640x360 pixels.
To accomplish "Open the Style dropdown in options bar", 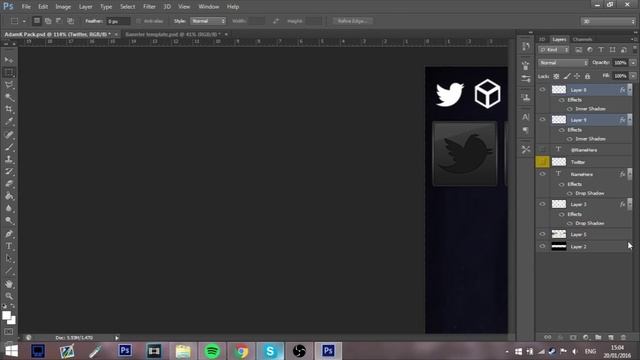I will point(208,21).
